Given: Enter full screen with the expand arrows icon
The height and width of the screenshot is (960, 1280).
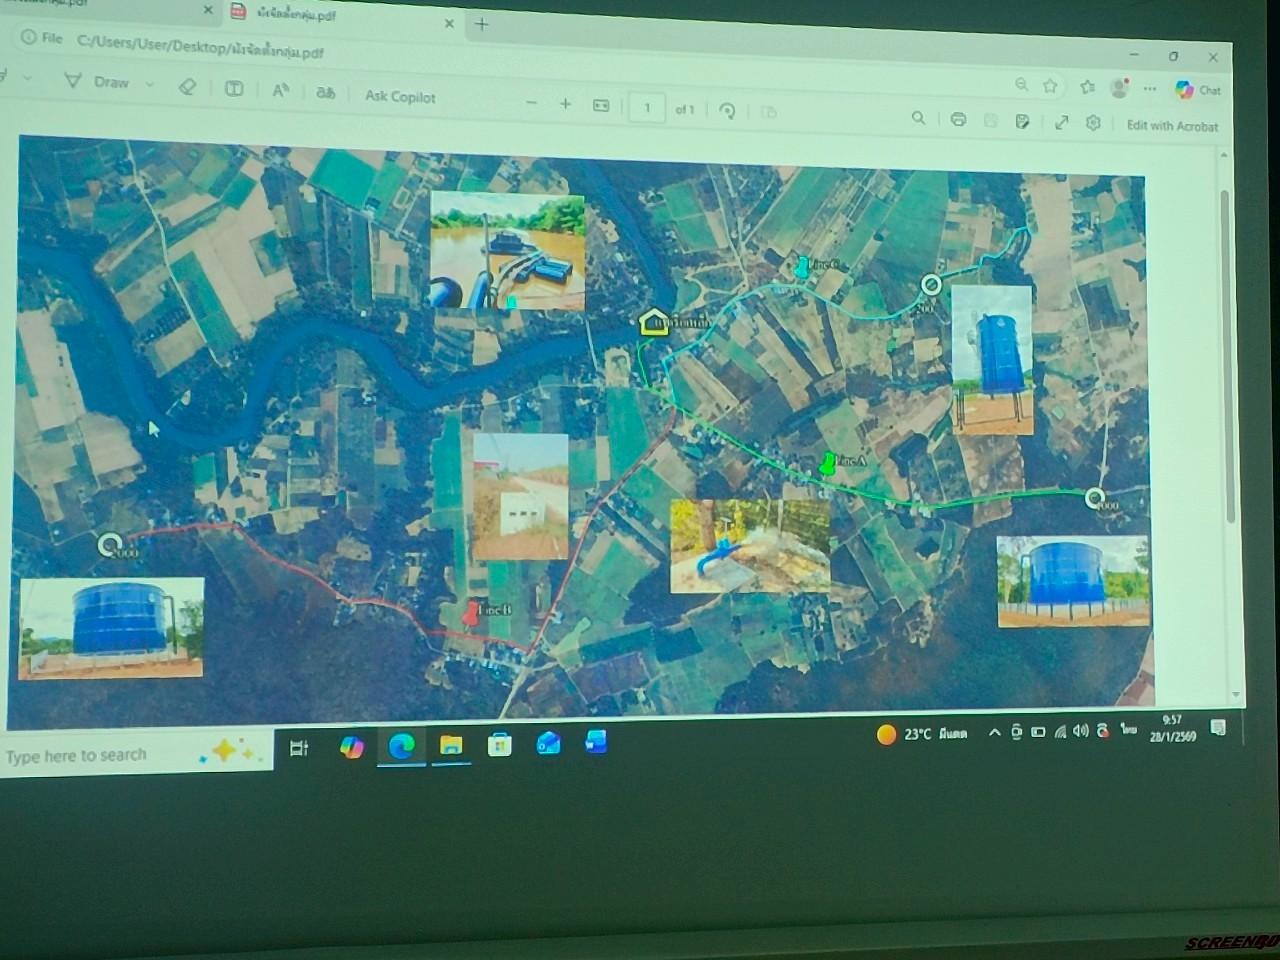Looking at the screenshot, I should coord(1061,122).
